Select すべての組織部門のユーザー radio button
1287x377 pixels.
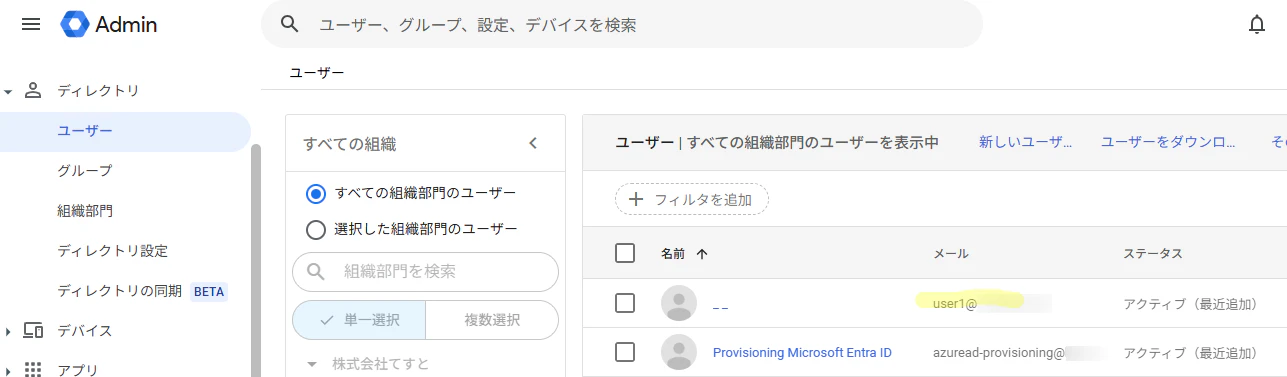(316, 193)
